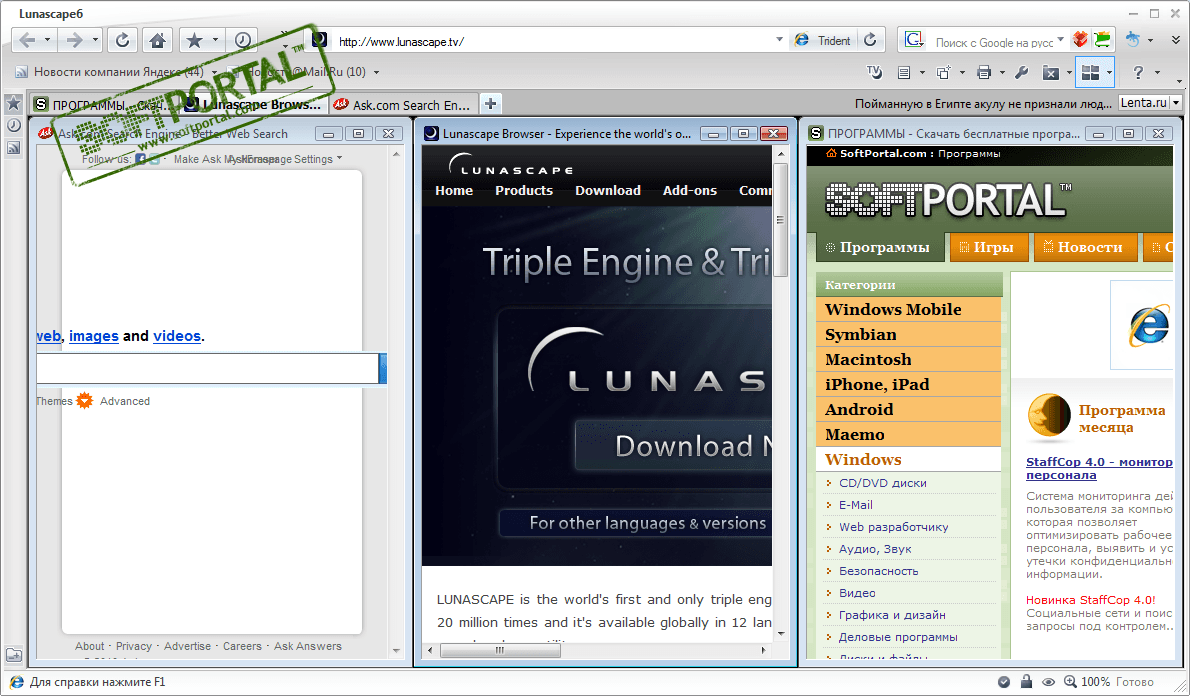The height and width of the screenshot is (696, 1190).
Task: Expand the address bar URL dropdown
Action: pyautogui.click(x=779, y=40)
